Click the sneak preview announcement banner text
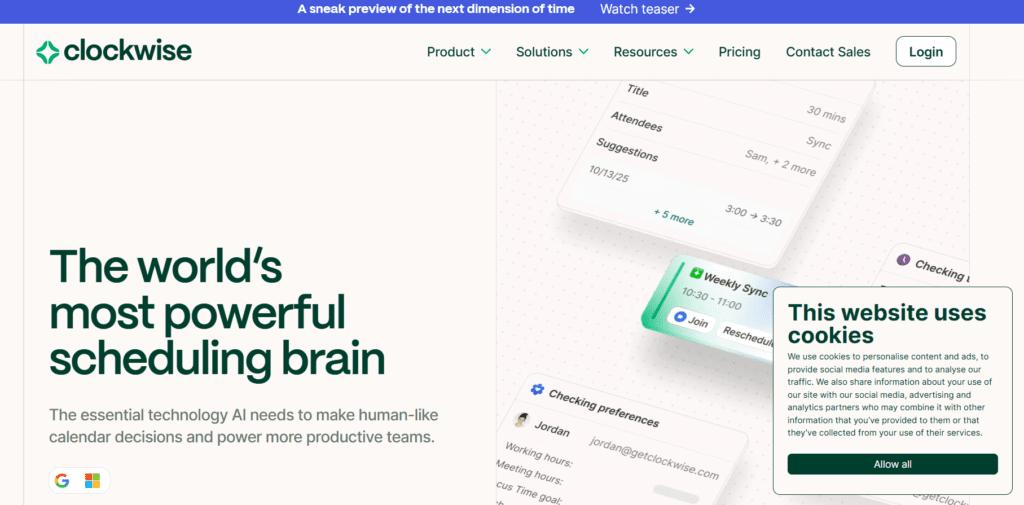Viewport: 1024px width, 505px height. [436, 9]
